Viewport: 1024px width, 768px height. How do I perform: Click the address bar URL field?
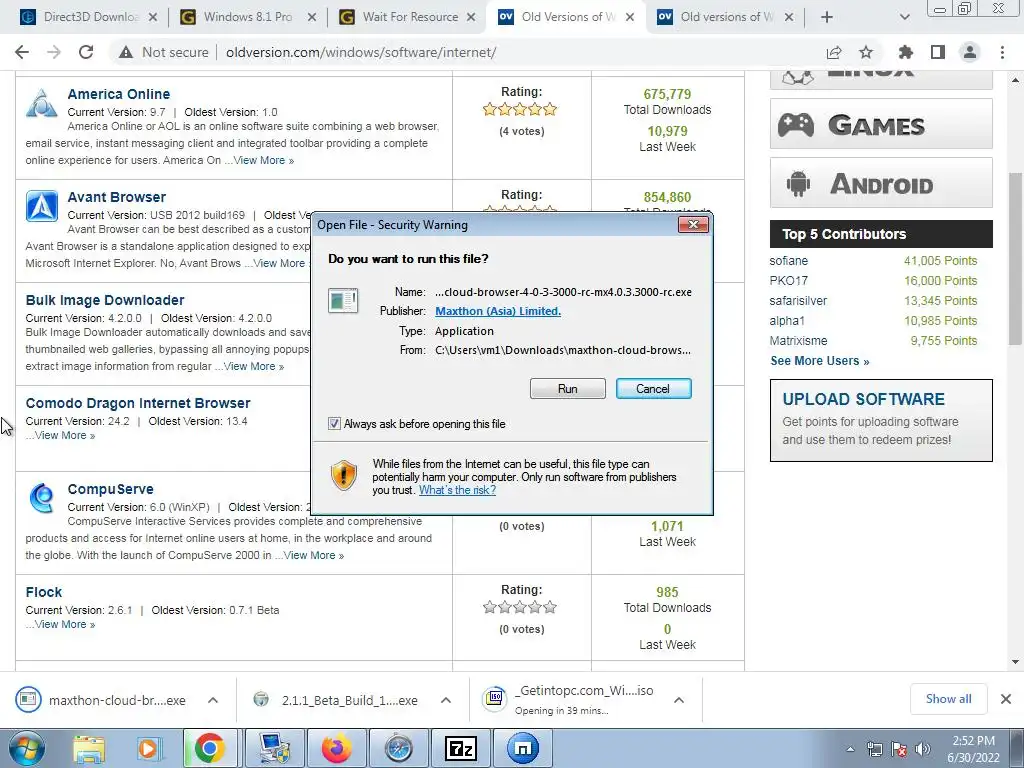(x=360, y=52)
